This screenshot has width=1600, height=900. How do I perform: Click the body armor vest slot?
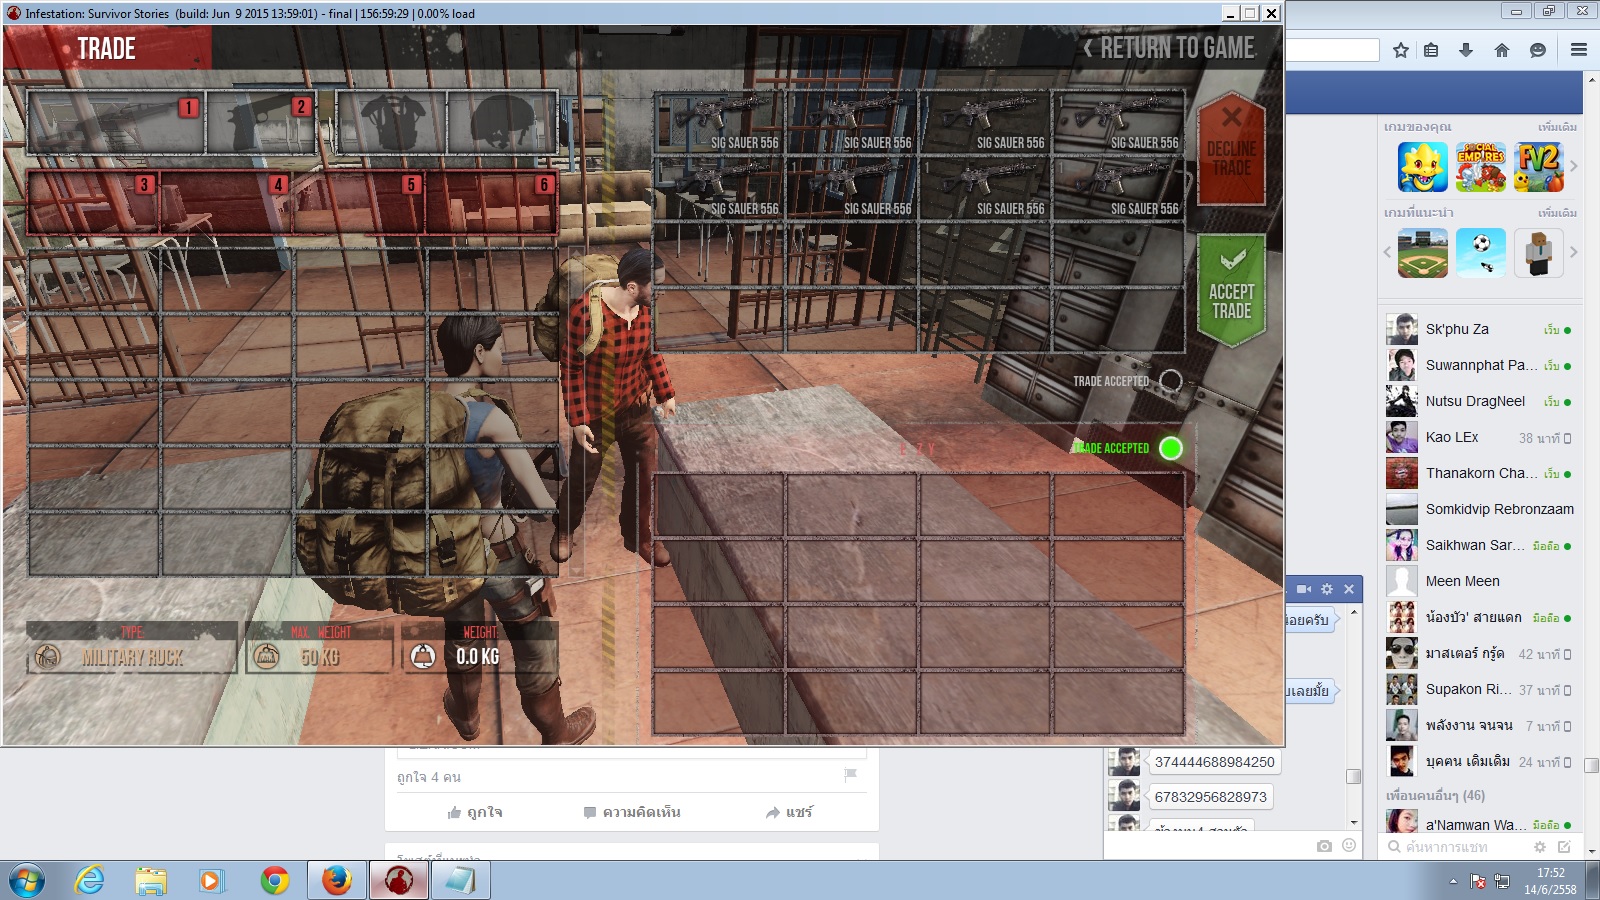(x=391, y=123)
